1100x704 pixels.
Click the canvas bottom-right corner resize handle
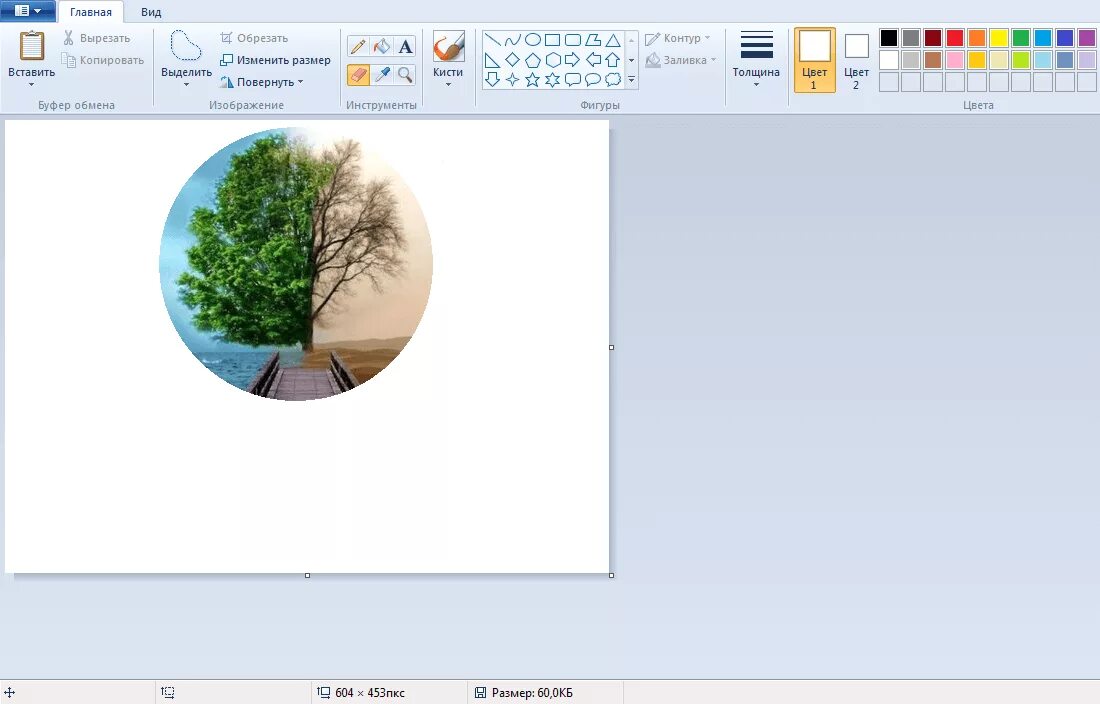pos(612,576)
